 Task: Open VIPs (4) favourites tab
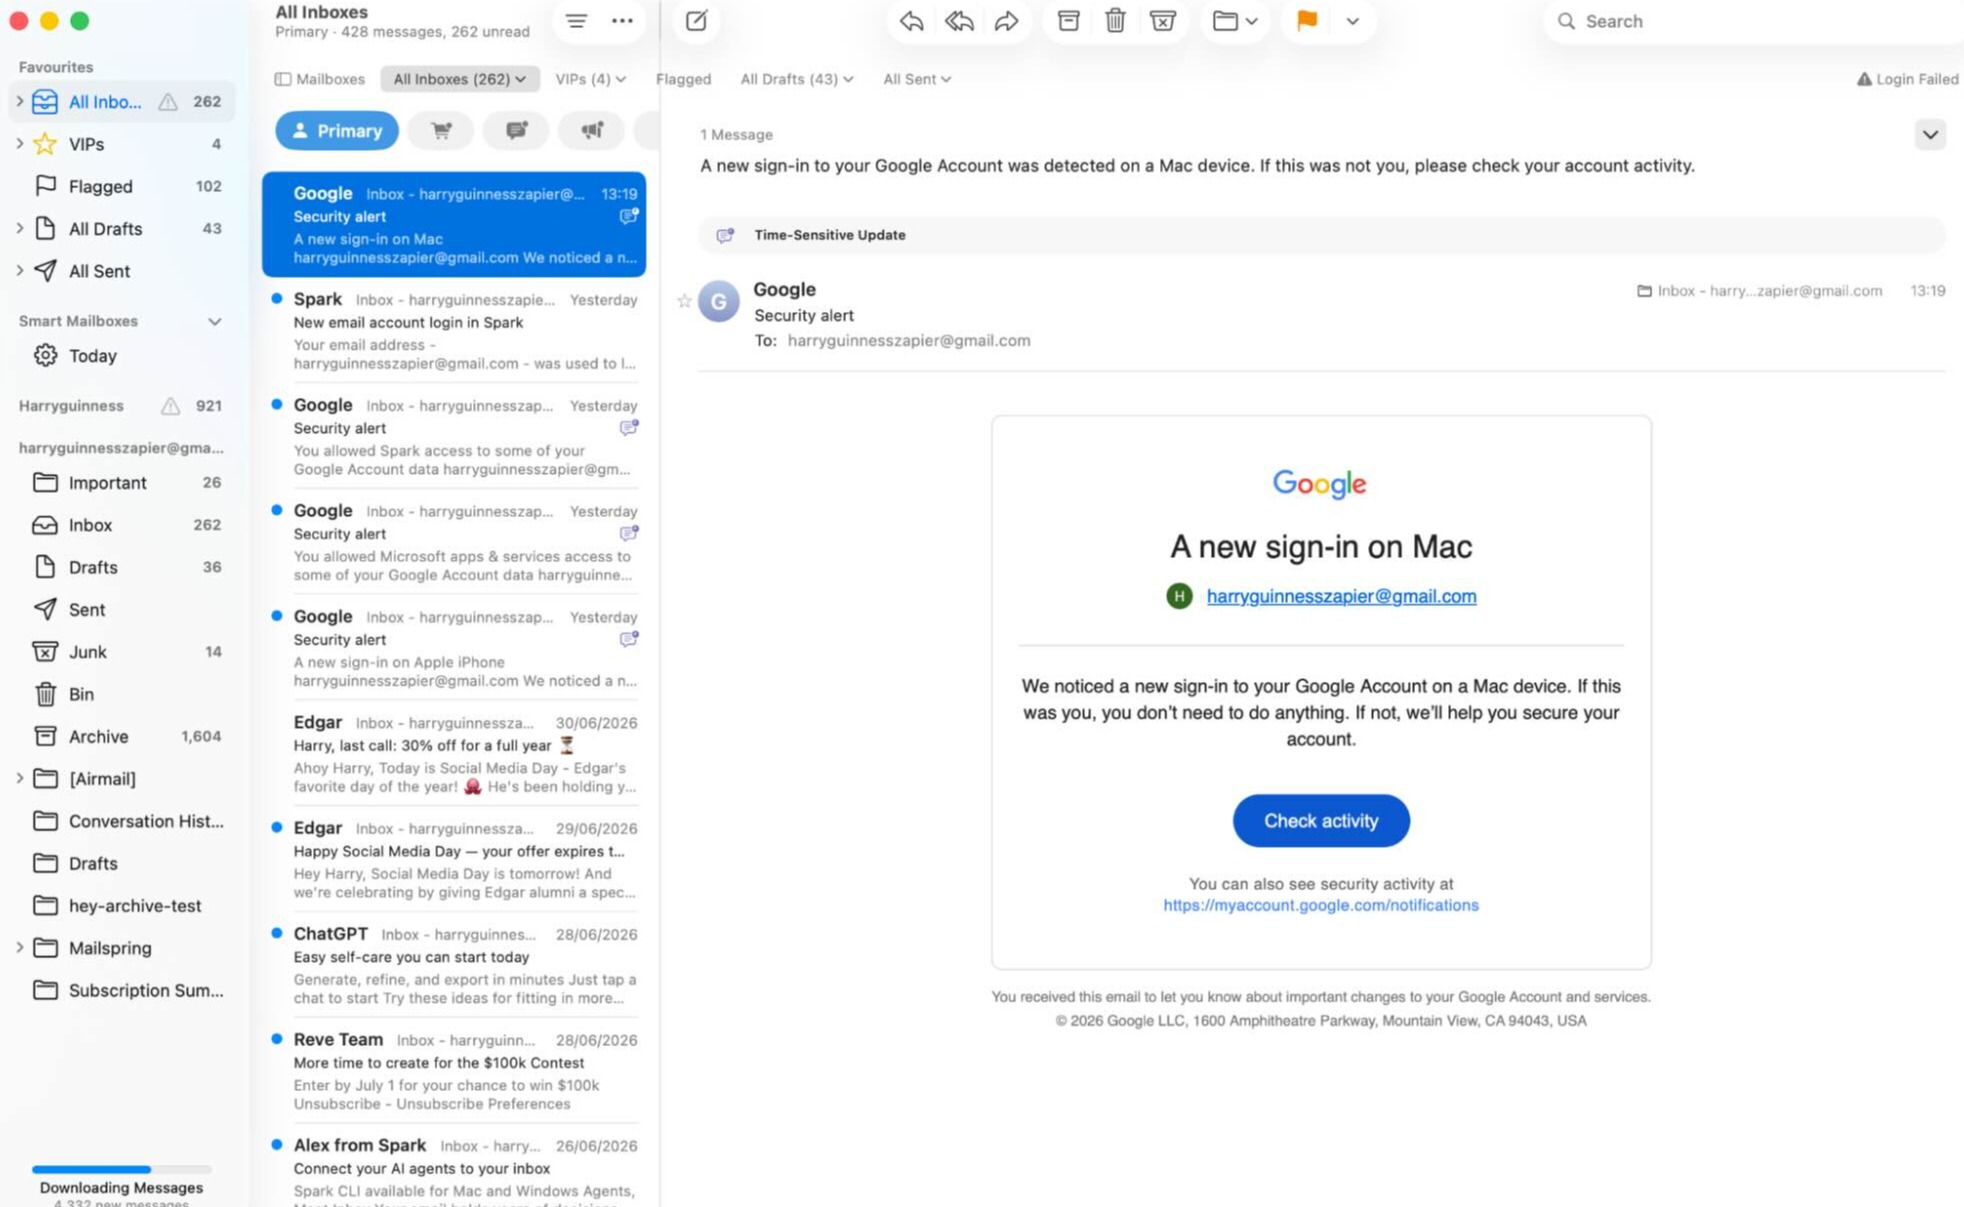point(590,79)
